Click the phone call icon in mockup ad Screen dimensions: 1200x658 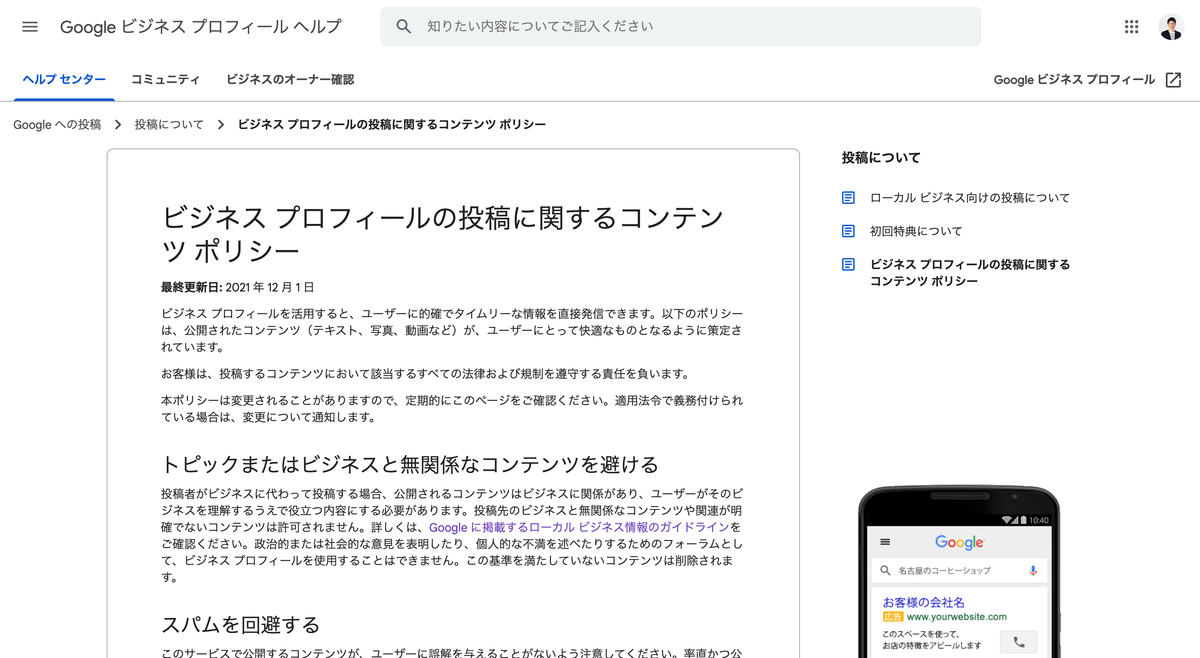click(1019, 642)
